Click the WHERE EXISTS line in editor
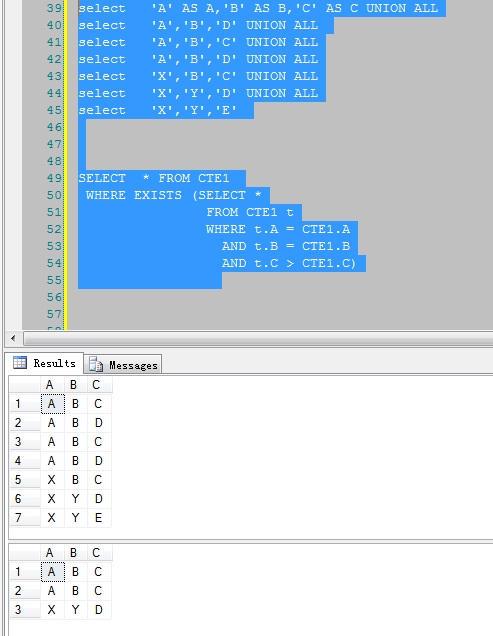 (x=173, y=195)
